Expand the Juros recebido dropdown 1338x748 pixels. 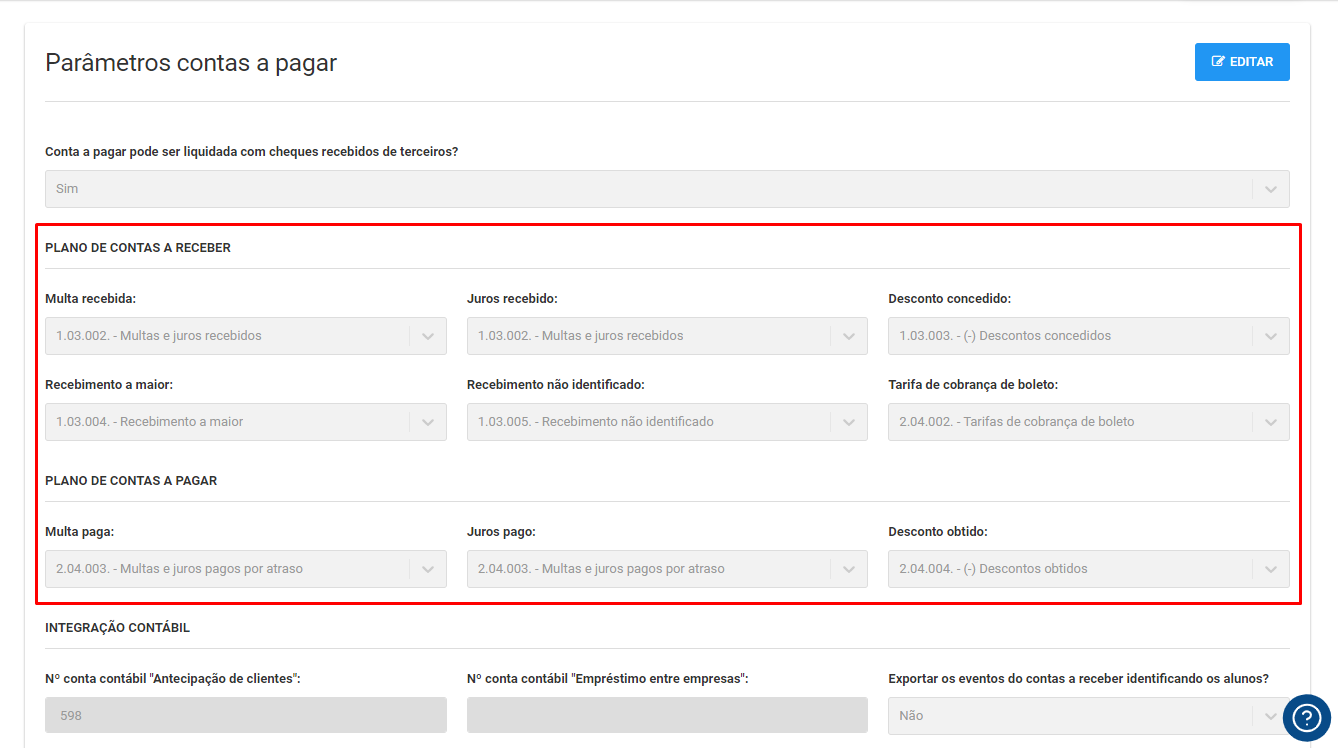(667, 336)
